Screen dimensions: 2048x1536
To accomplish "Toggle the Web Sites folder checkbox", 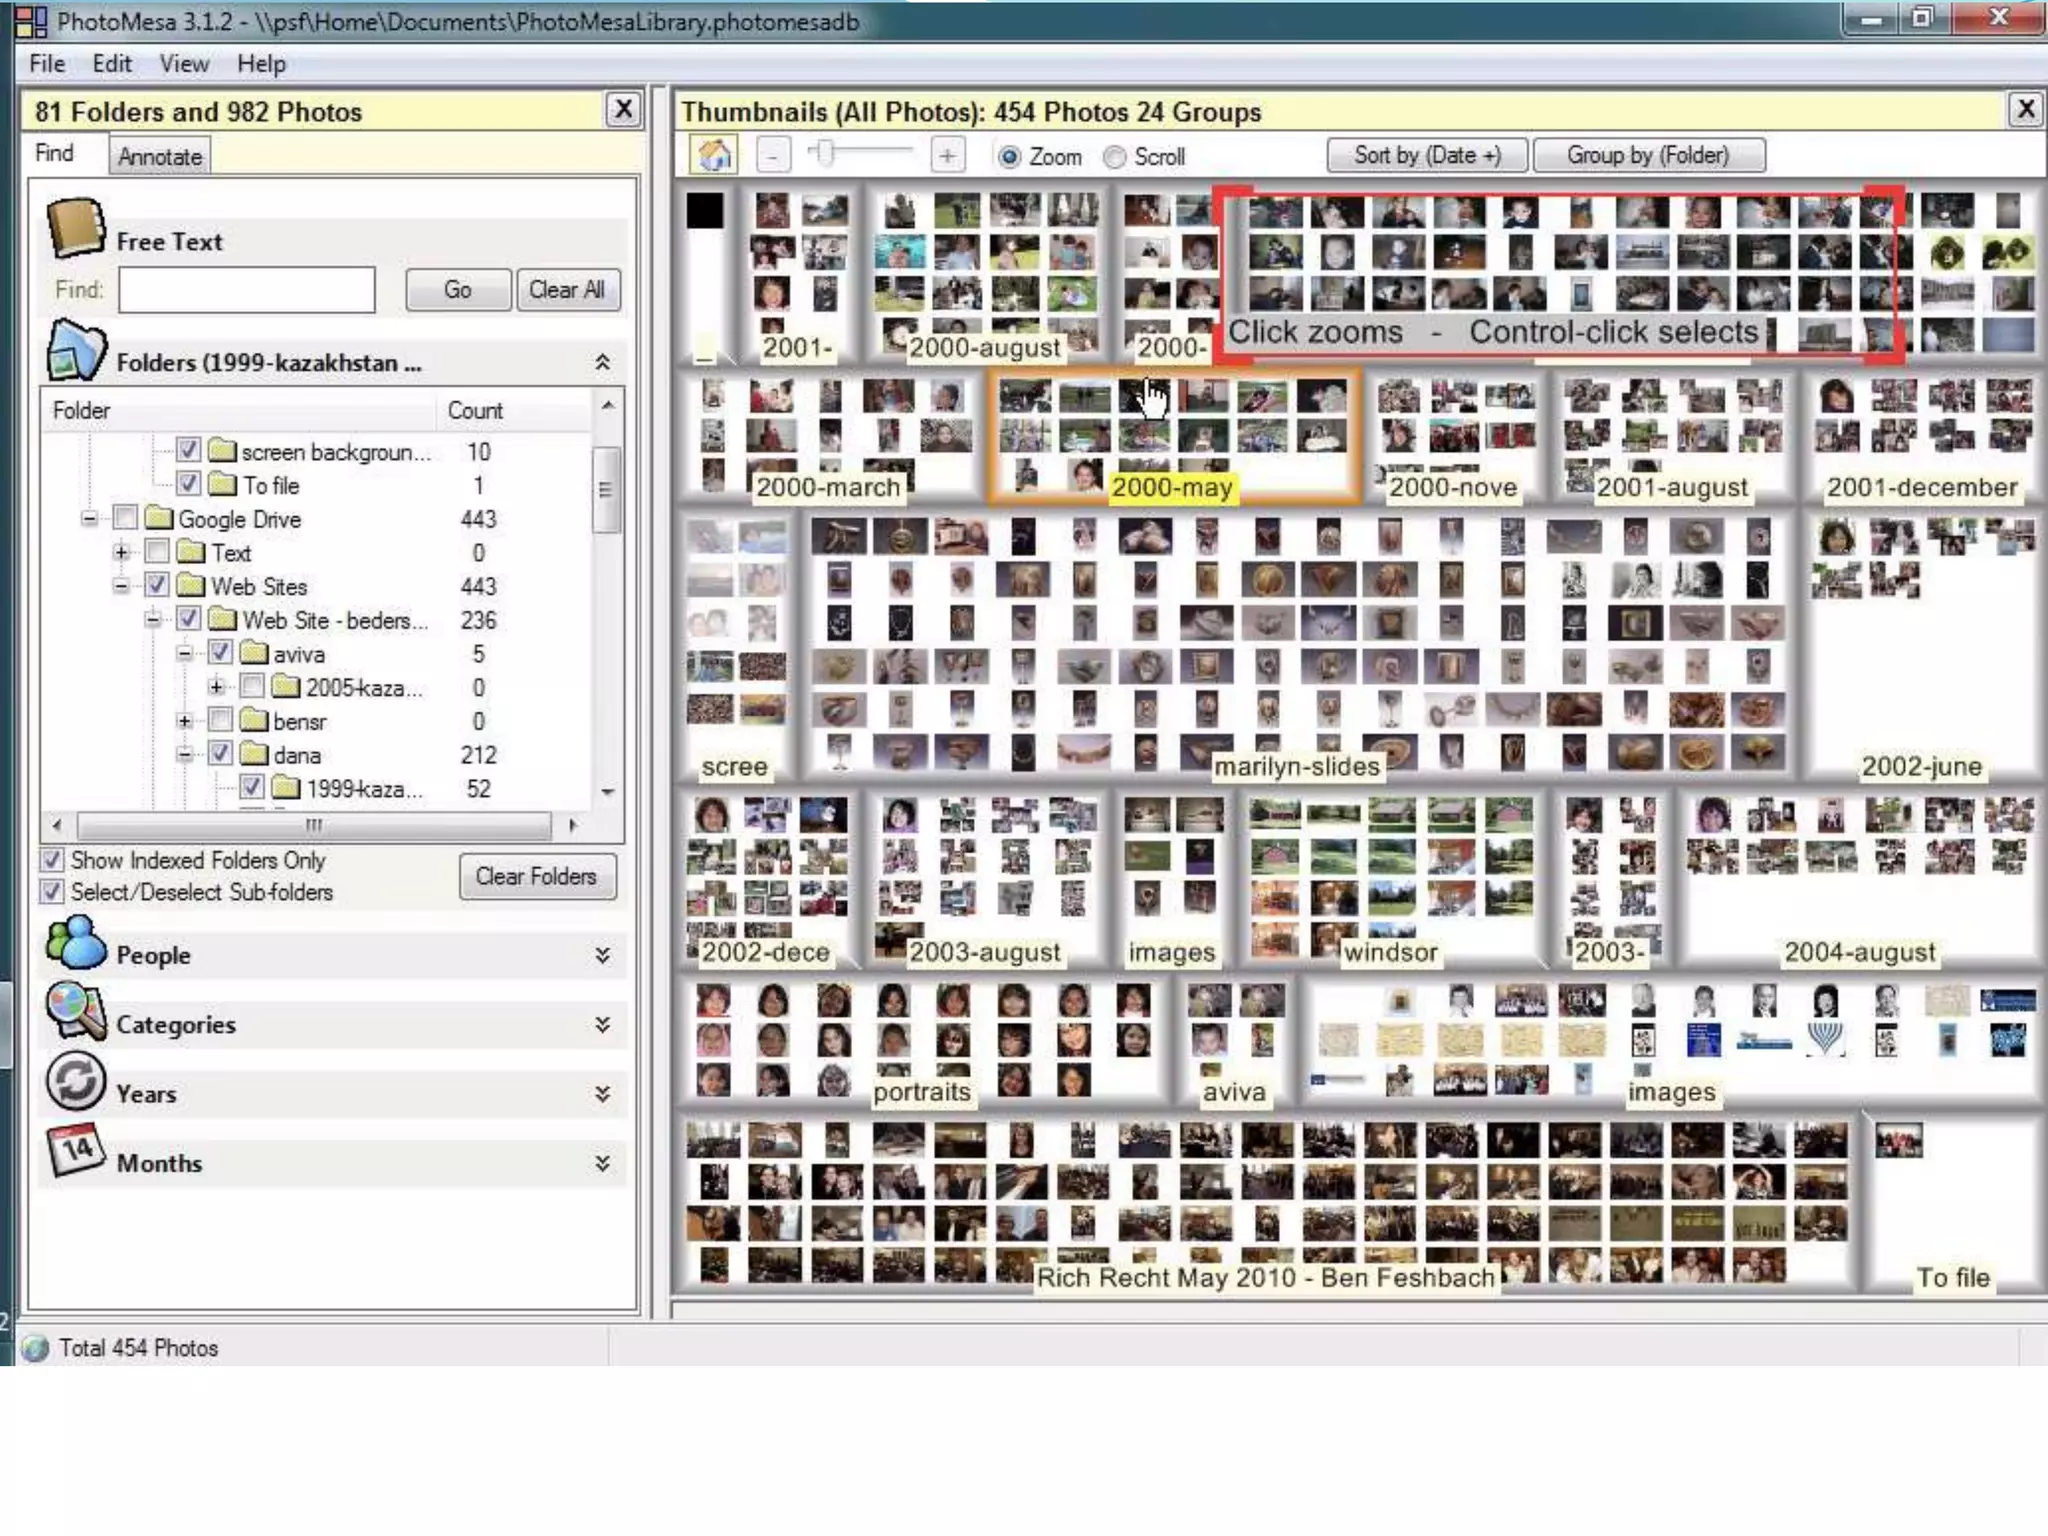I will pyautogui.click(x=157, y=585).
